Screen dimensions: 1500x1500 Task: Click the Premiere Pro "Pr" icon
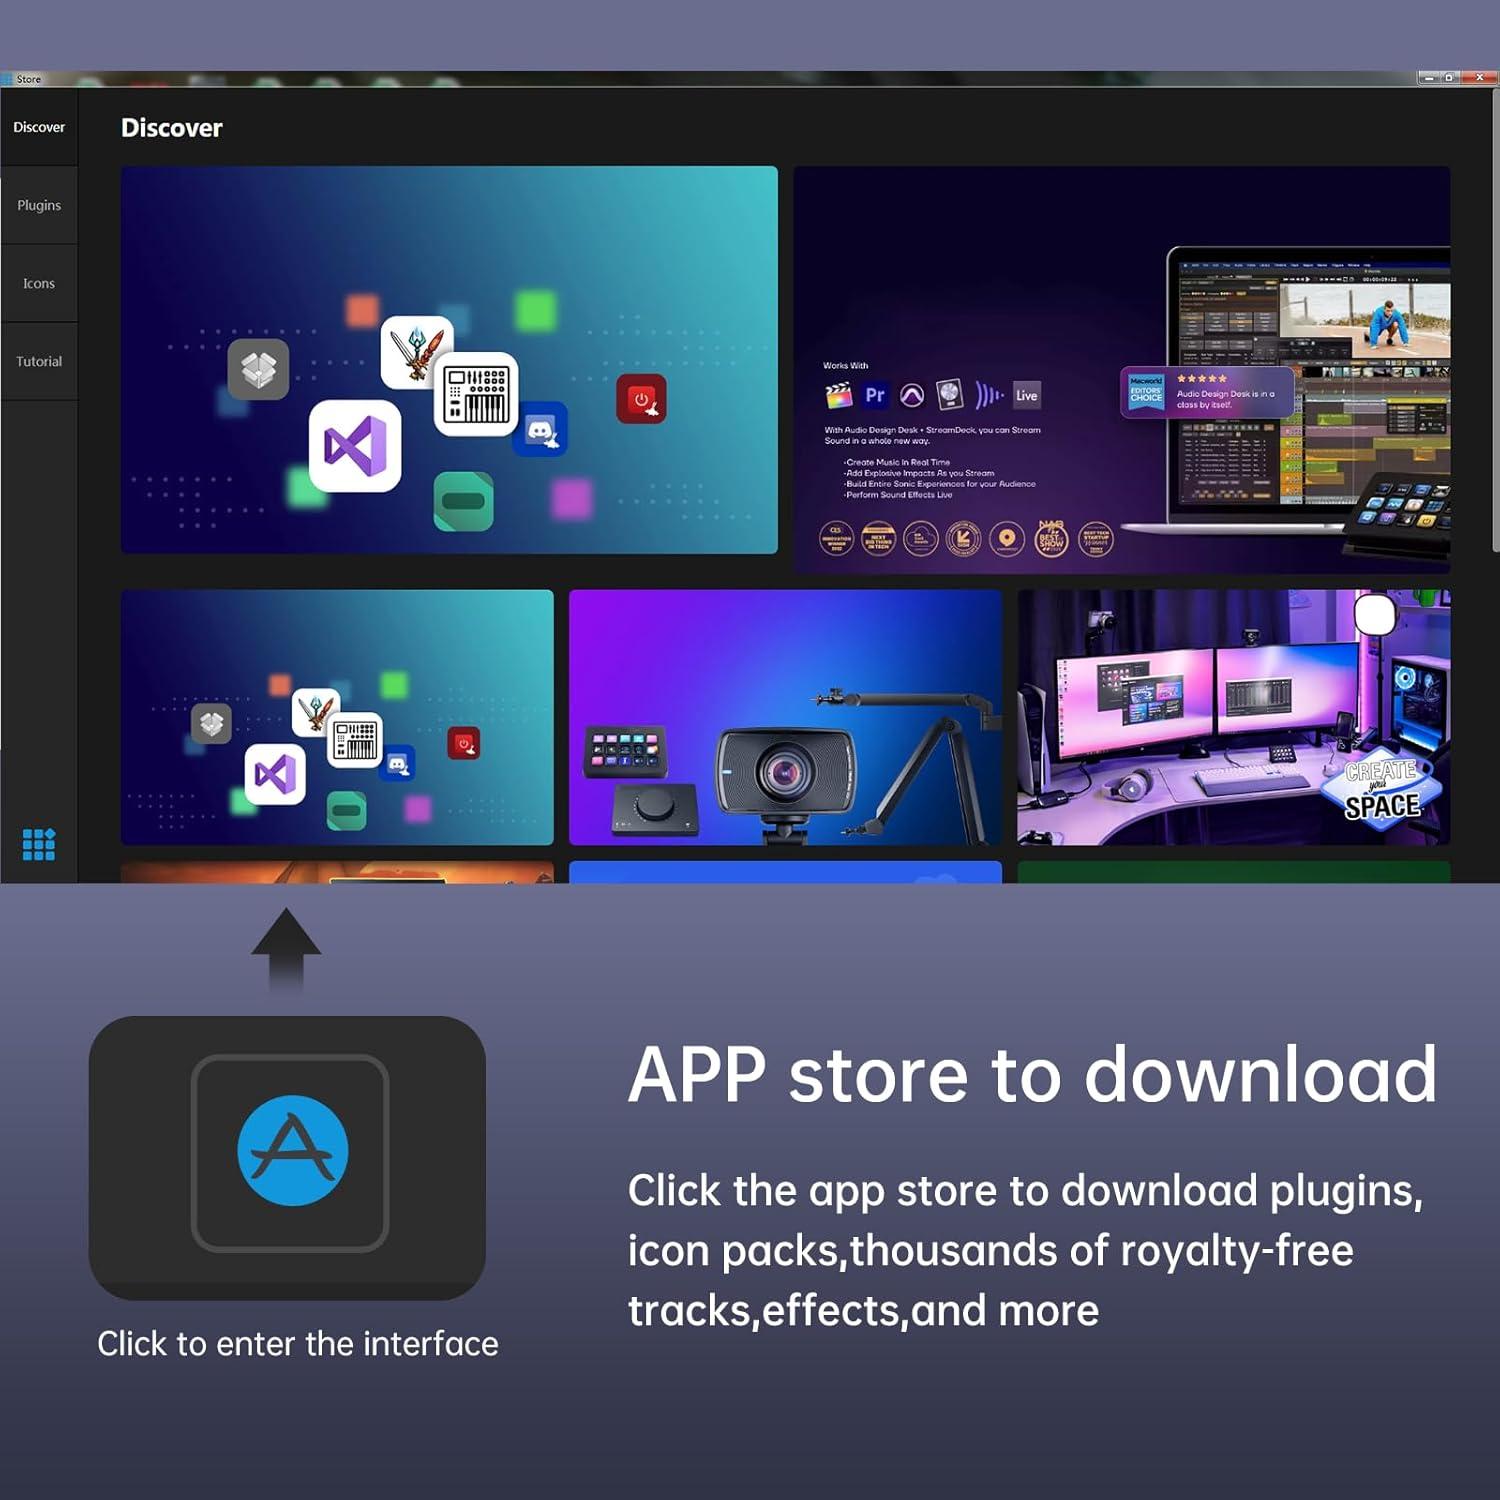pyautogui.click(x=875, y=395)
